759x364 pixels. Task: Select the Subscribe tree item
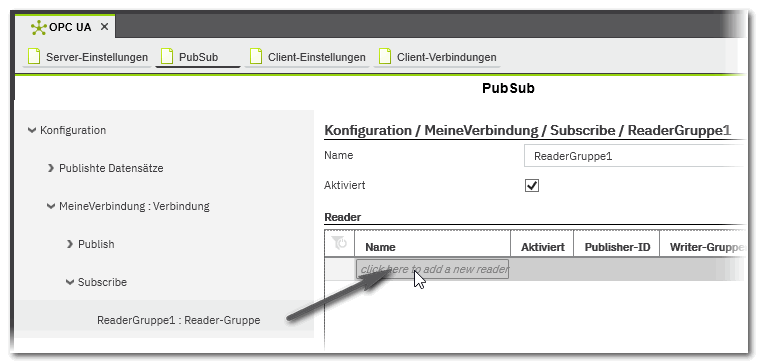103,282
